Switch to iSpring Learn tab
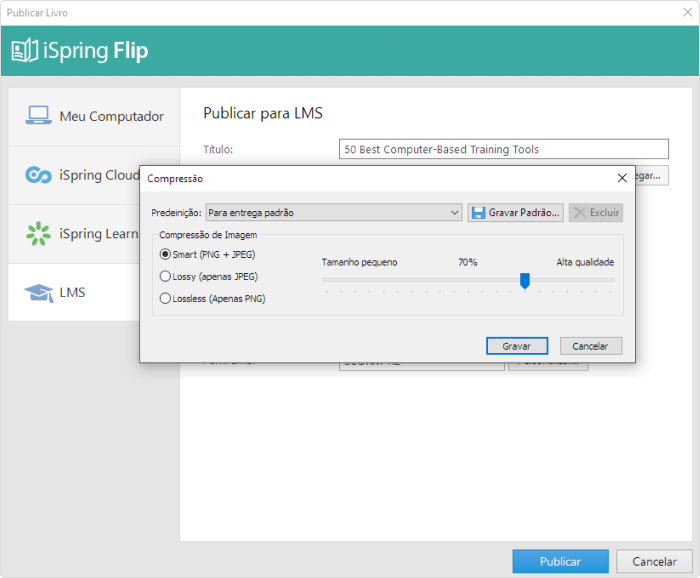This screenshot has height=578, width=700. click(x=74, y=234)
